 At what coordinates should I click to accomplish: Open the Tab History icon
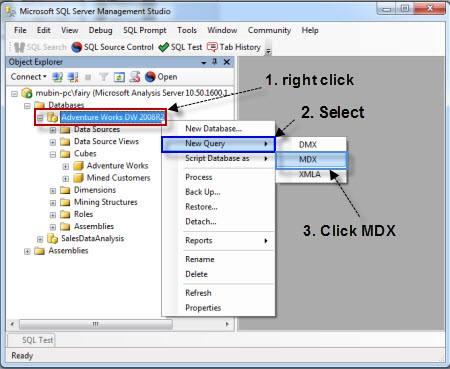[x=212, y=47]
